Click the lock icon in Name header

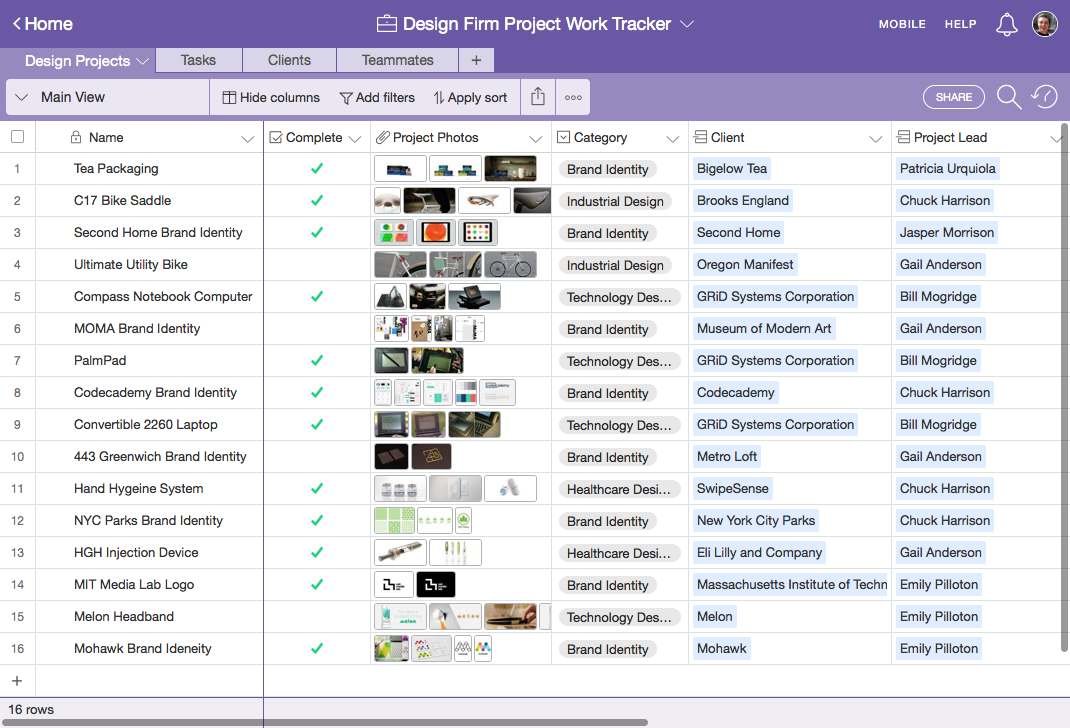[76, 137]
